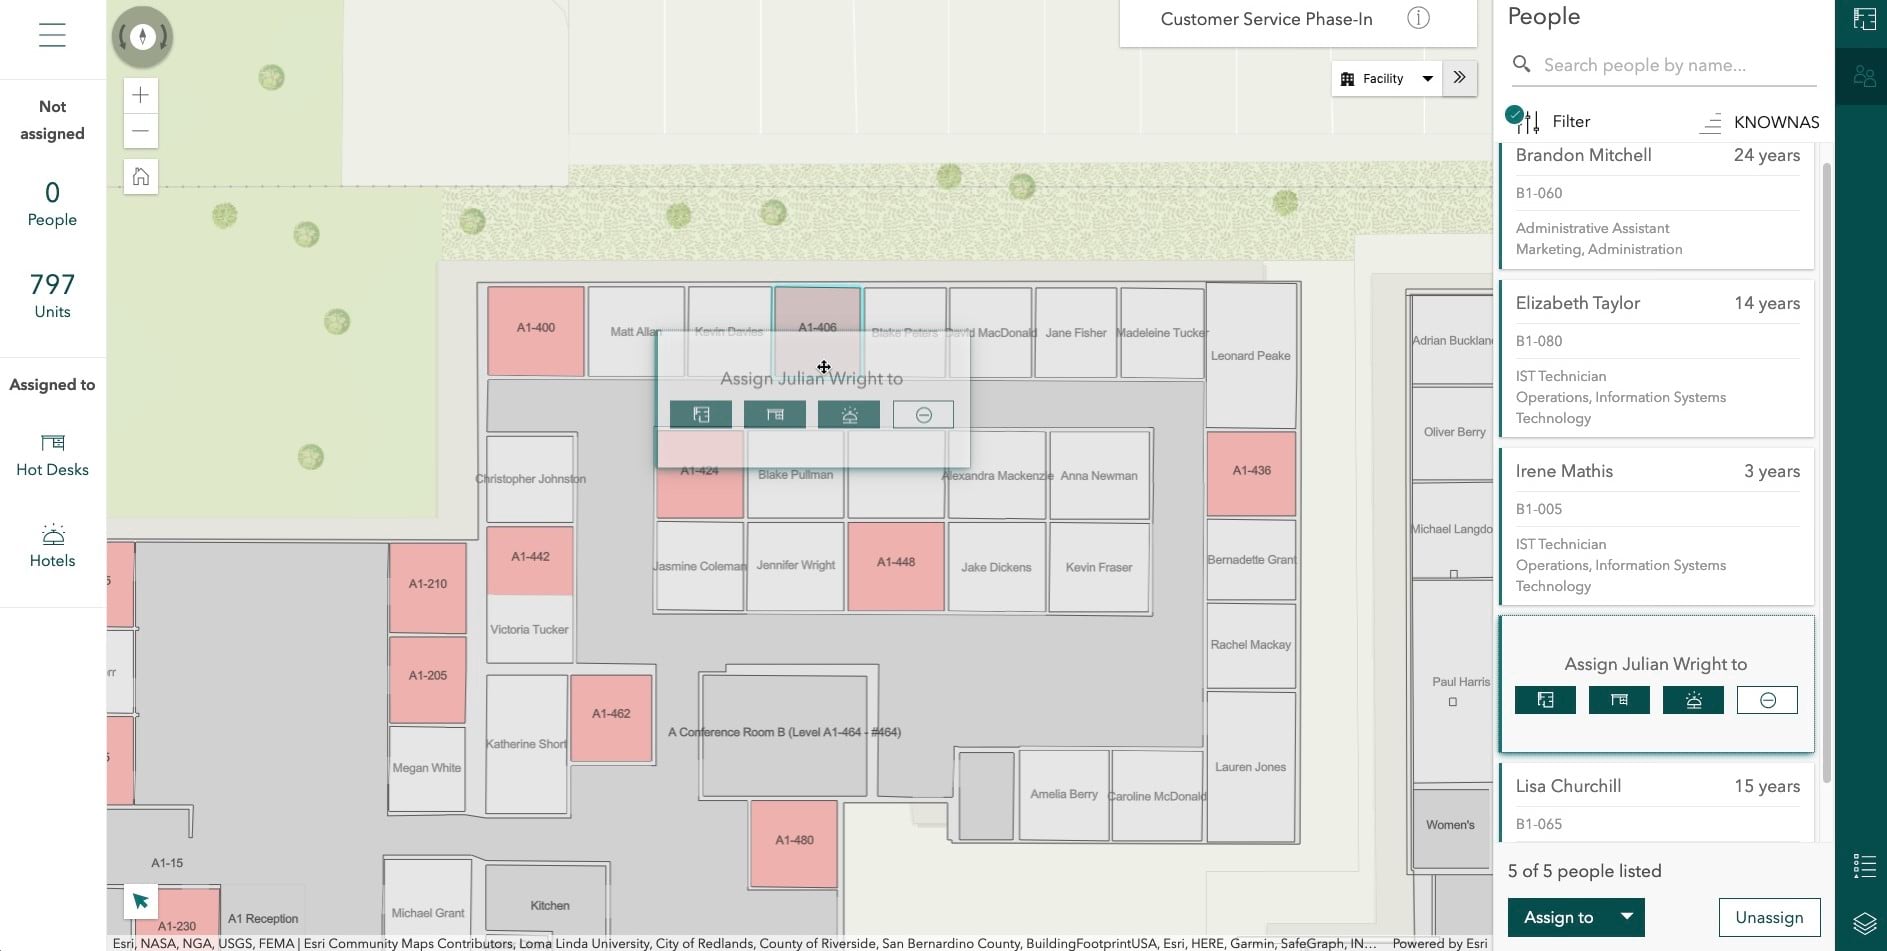This screenshot has width=1887, height=951.
Task: Assign Julian Wright to a unit via floorplan icon
Action: point(1545,700)
